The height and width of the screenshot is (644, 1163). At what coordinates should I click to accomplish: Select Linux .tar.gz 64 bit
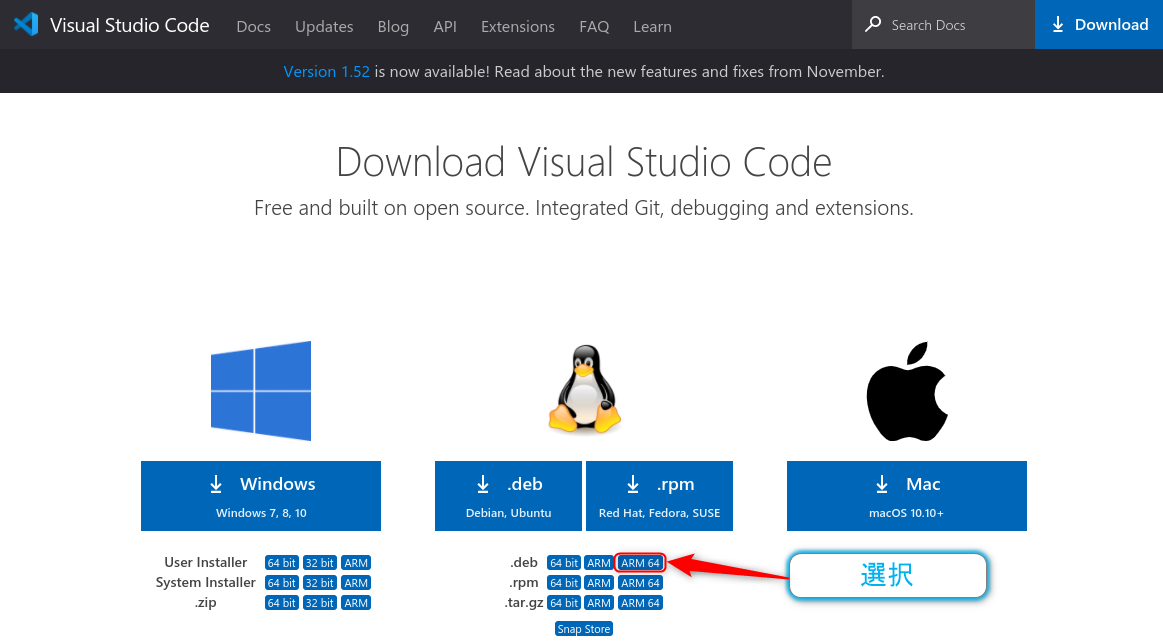(564, 602)
